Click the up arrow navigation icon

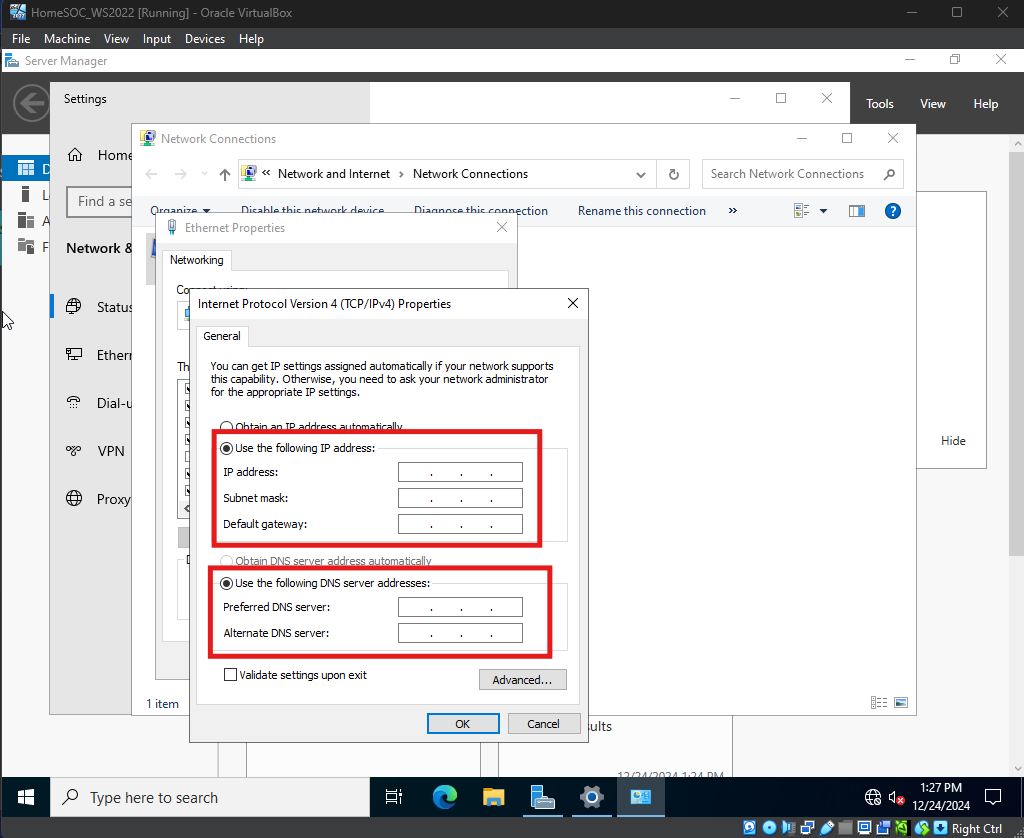pos(224,174)
